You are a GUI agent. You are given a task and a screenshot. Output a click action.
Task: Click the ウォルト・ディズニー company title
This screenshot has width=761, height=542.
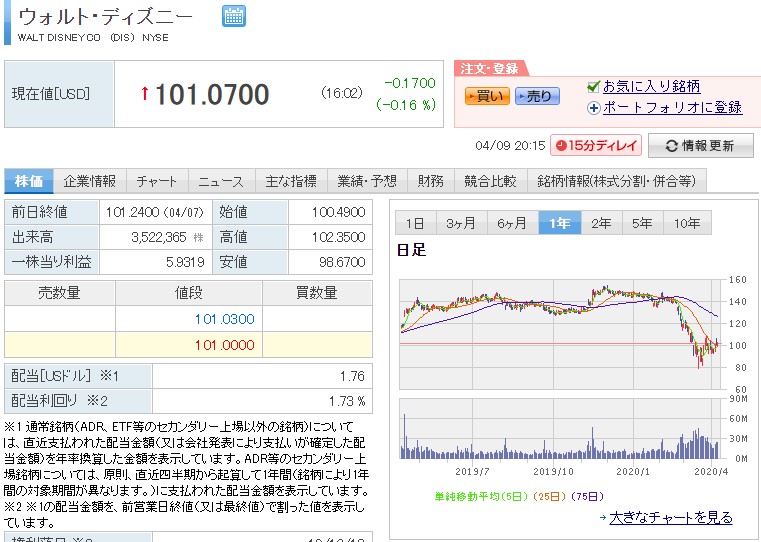[105, 17]
